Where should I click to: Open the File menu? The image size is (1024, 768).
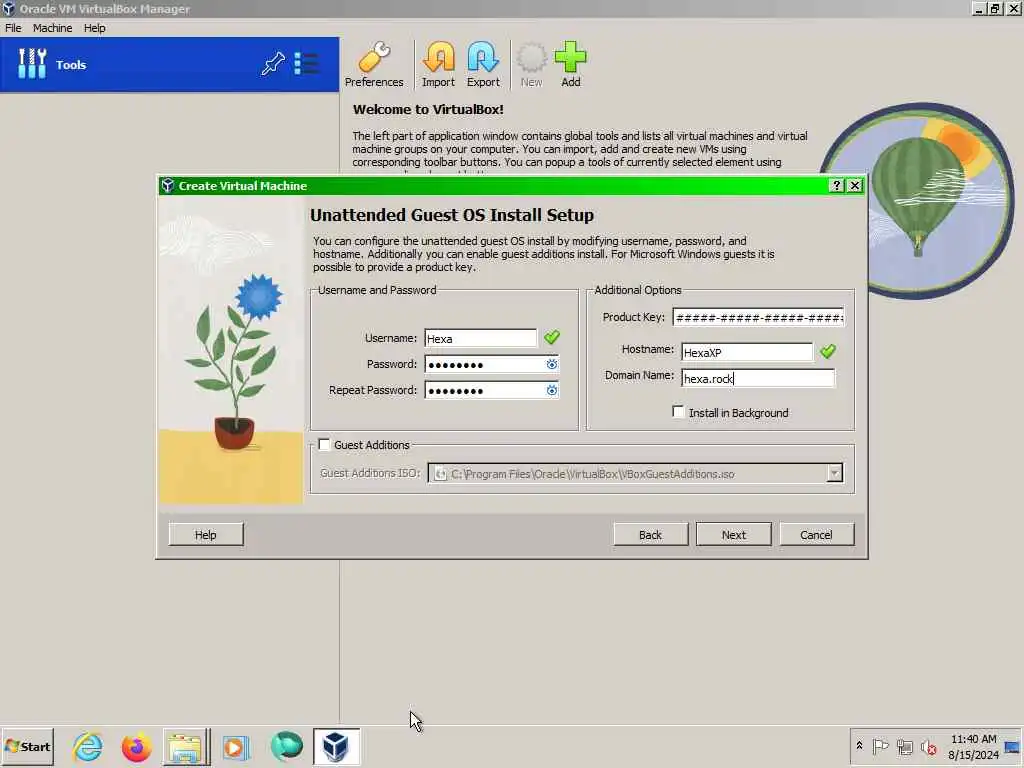point(13,28)
